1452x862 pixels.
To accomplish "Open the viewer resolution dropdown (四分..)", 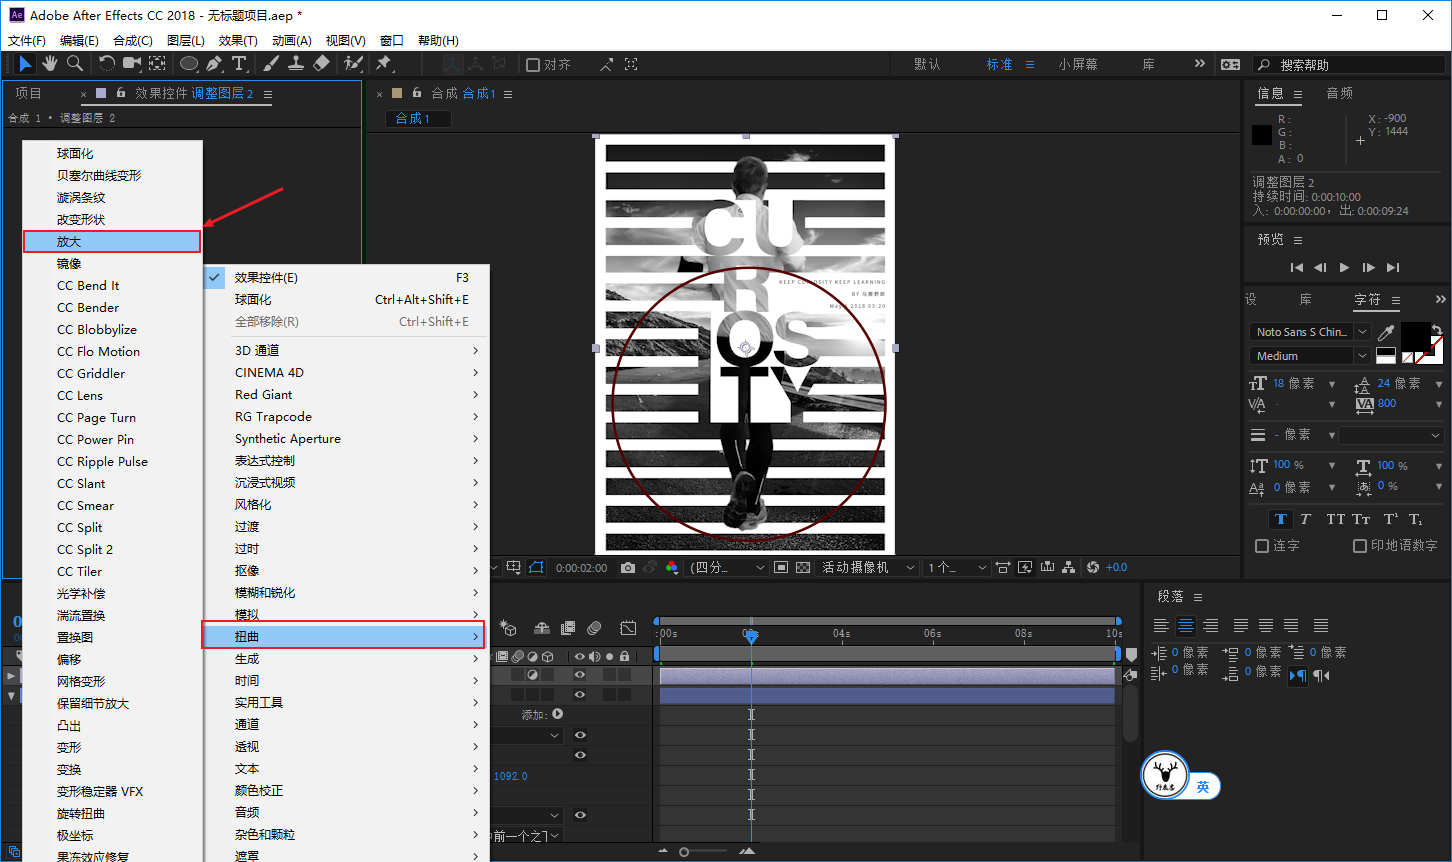I will 726,567.
